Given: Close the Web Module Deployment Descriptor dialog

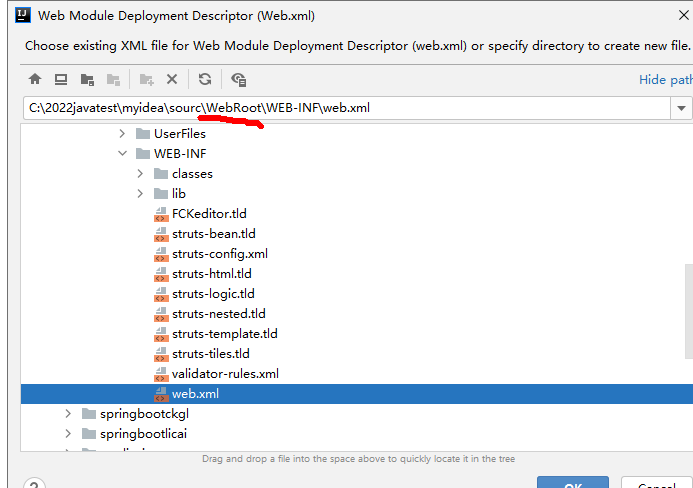Looking at the screenshot, I should point(683,15).
